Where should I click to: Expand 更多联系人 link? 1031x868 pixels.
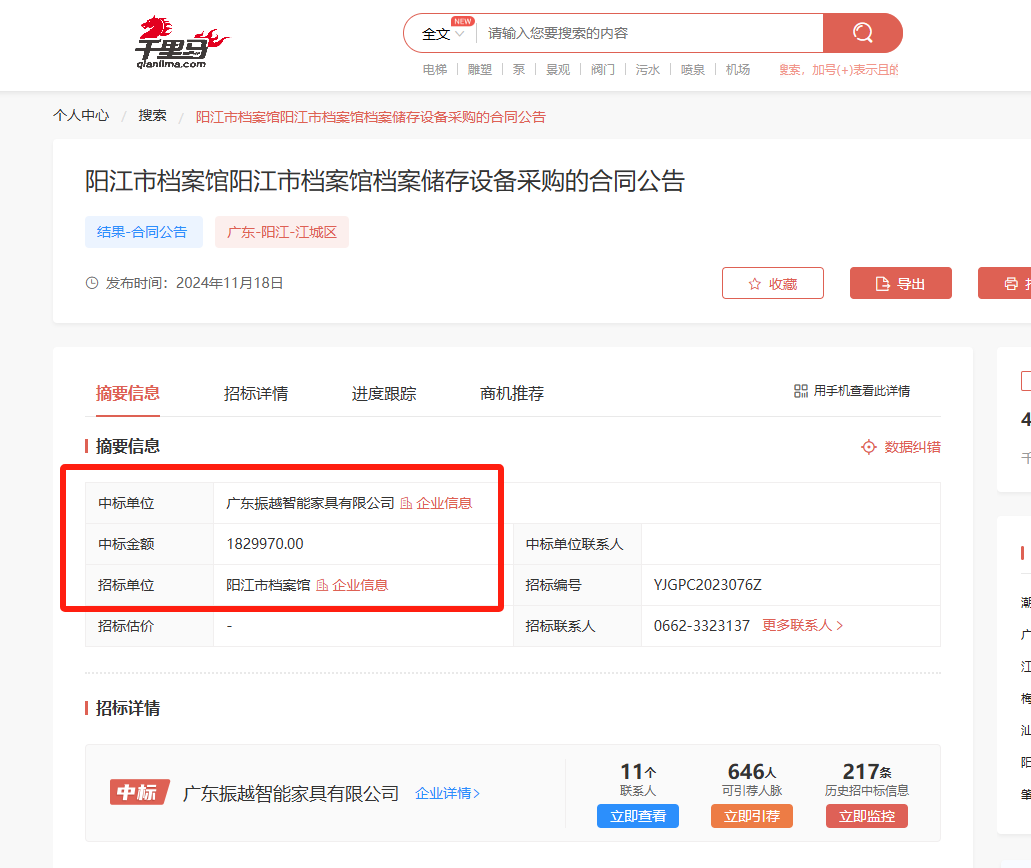[802, 625]
